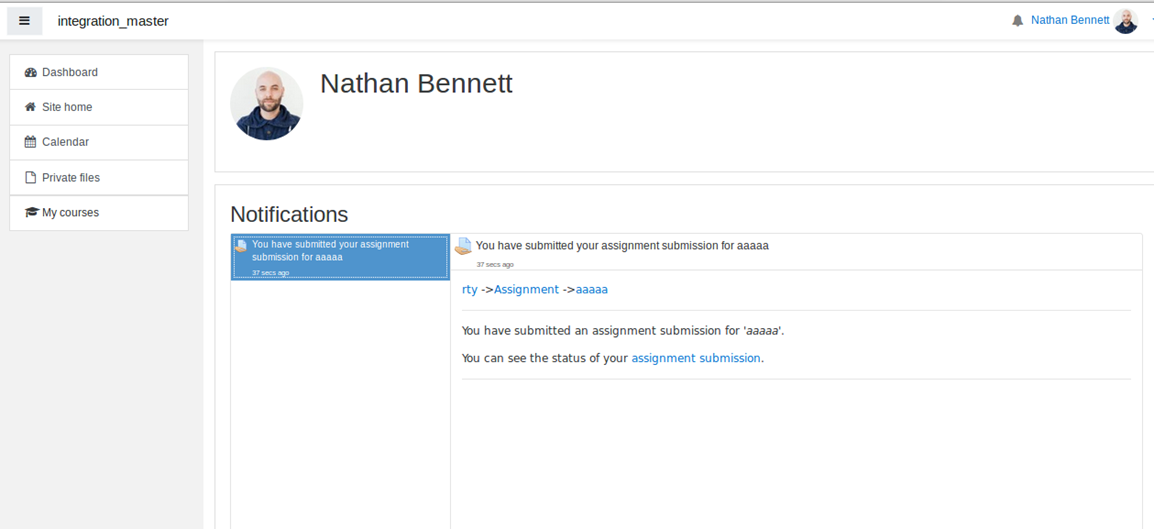The height and width of the screenshot is (529, 1154).
Task: Click the Nathan Bennett name link in header
Action: (1070, 21)
